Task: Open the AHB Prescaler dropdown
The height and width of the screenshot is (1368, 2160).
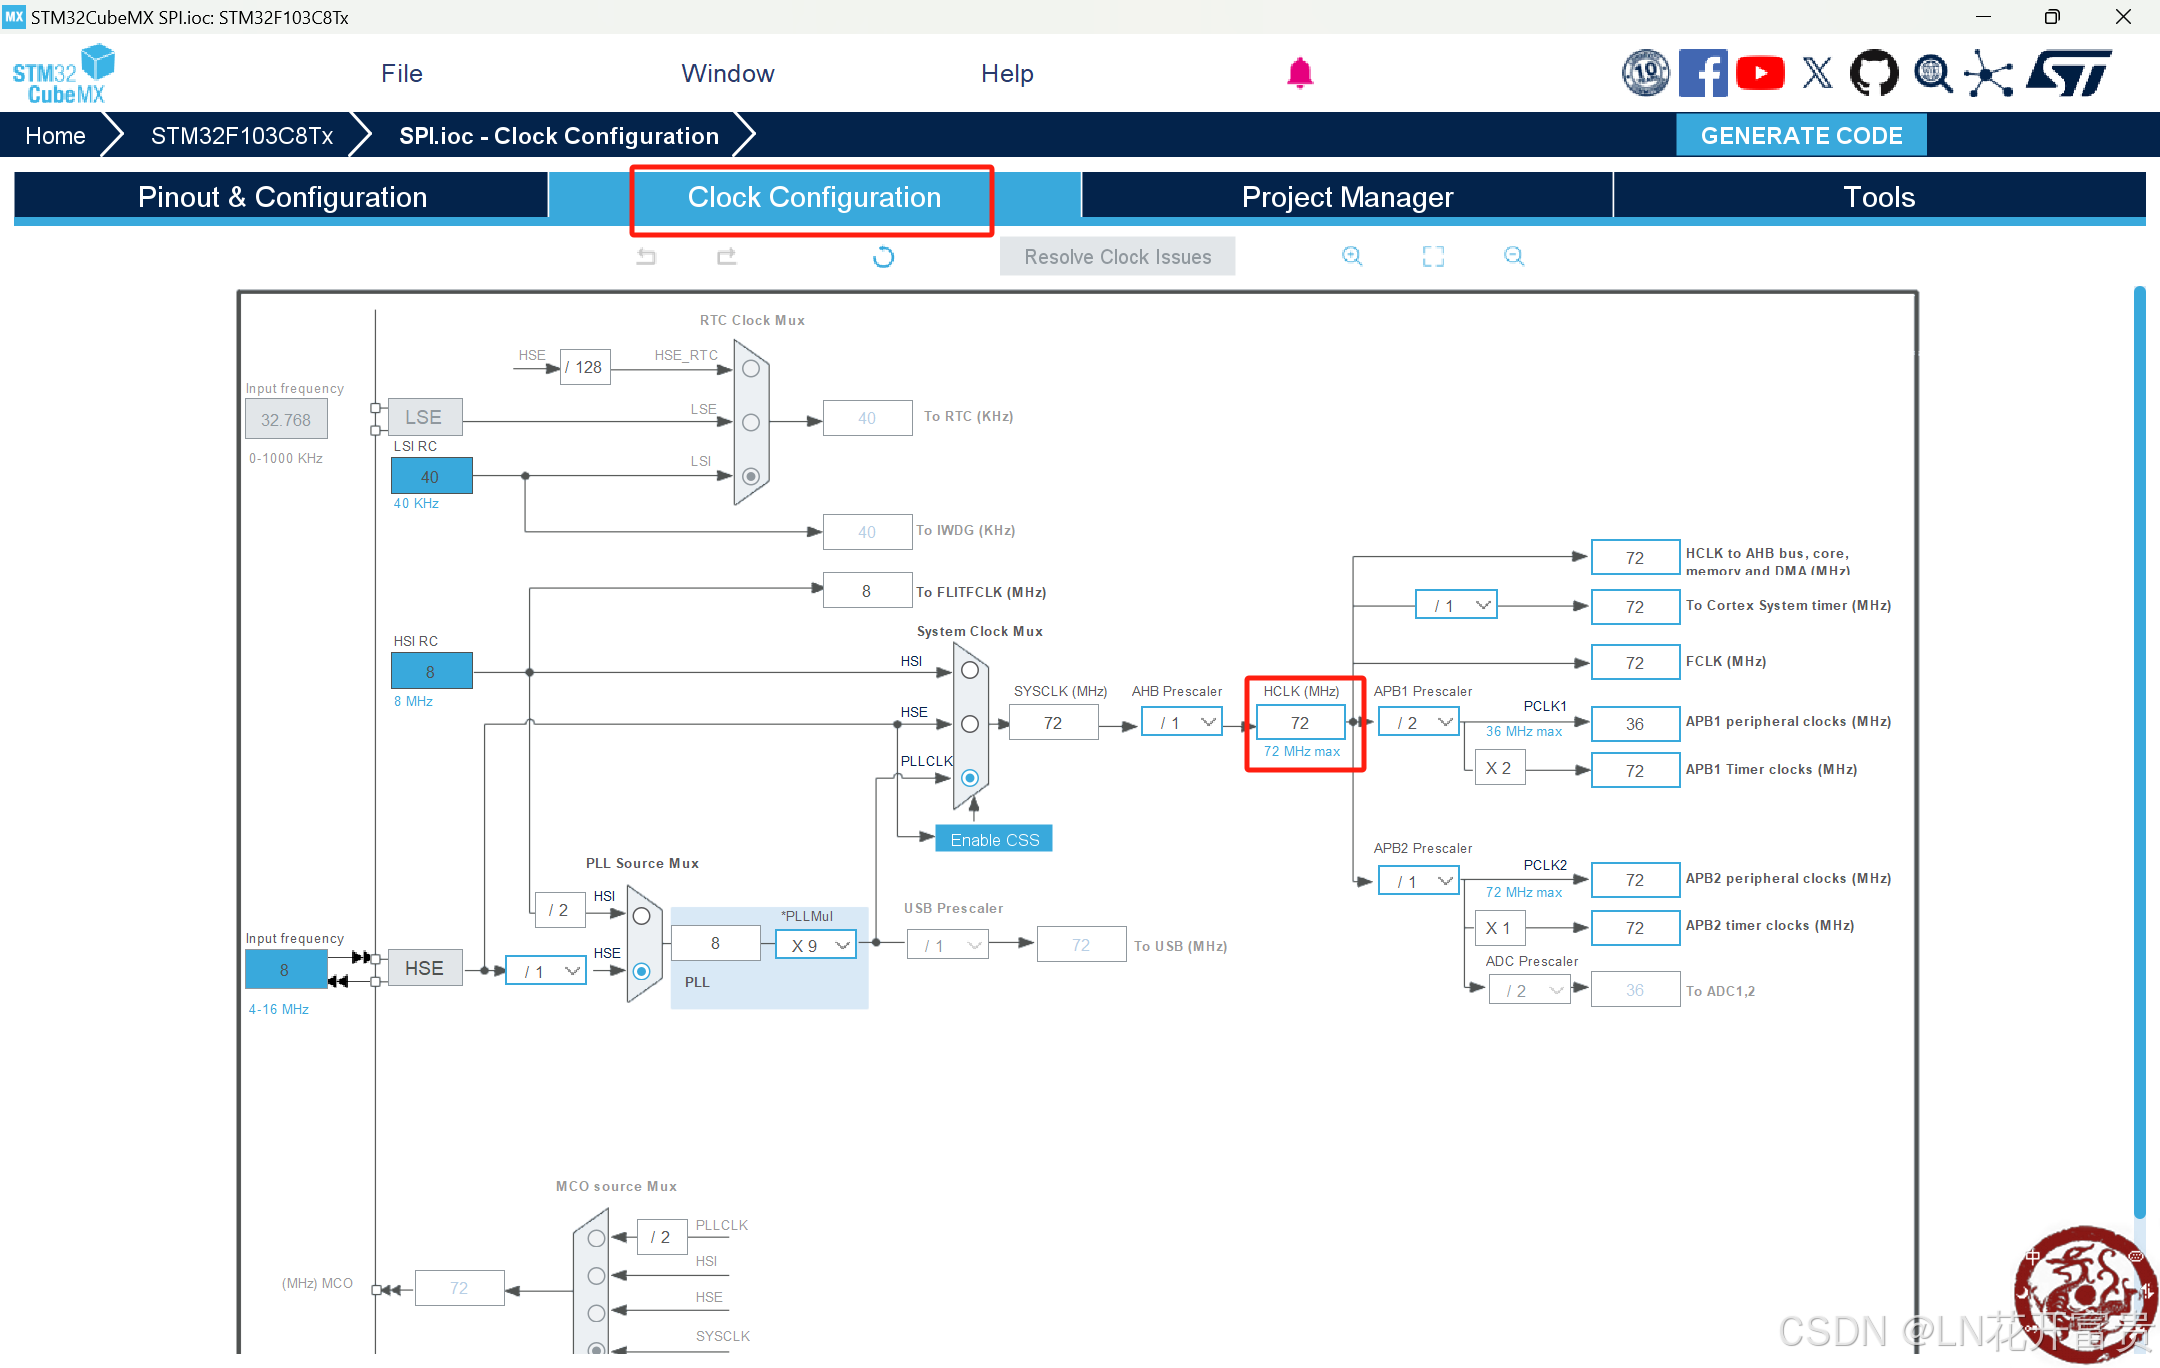Action: coord(1181,722)
